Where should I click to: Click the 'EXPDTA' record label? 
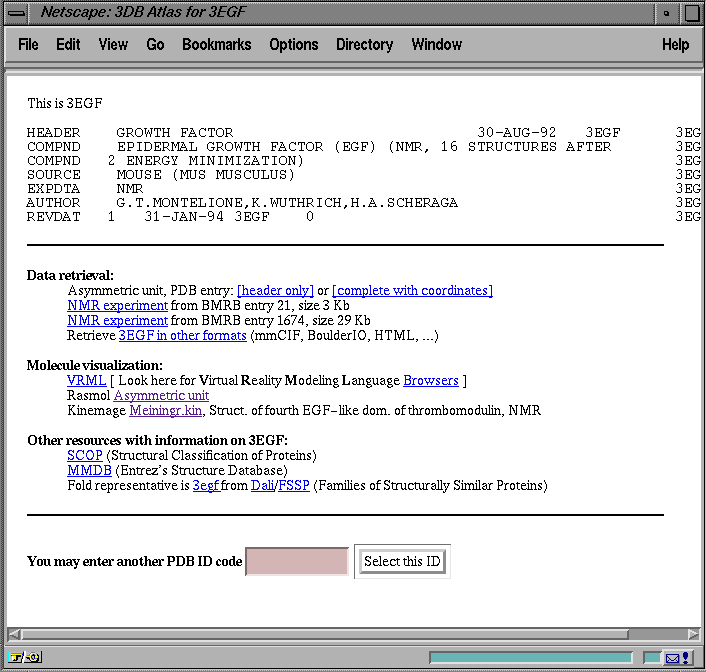point(53,189)
